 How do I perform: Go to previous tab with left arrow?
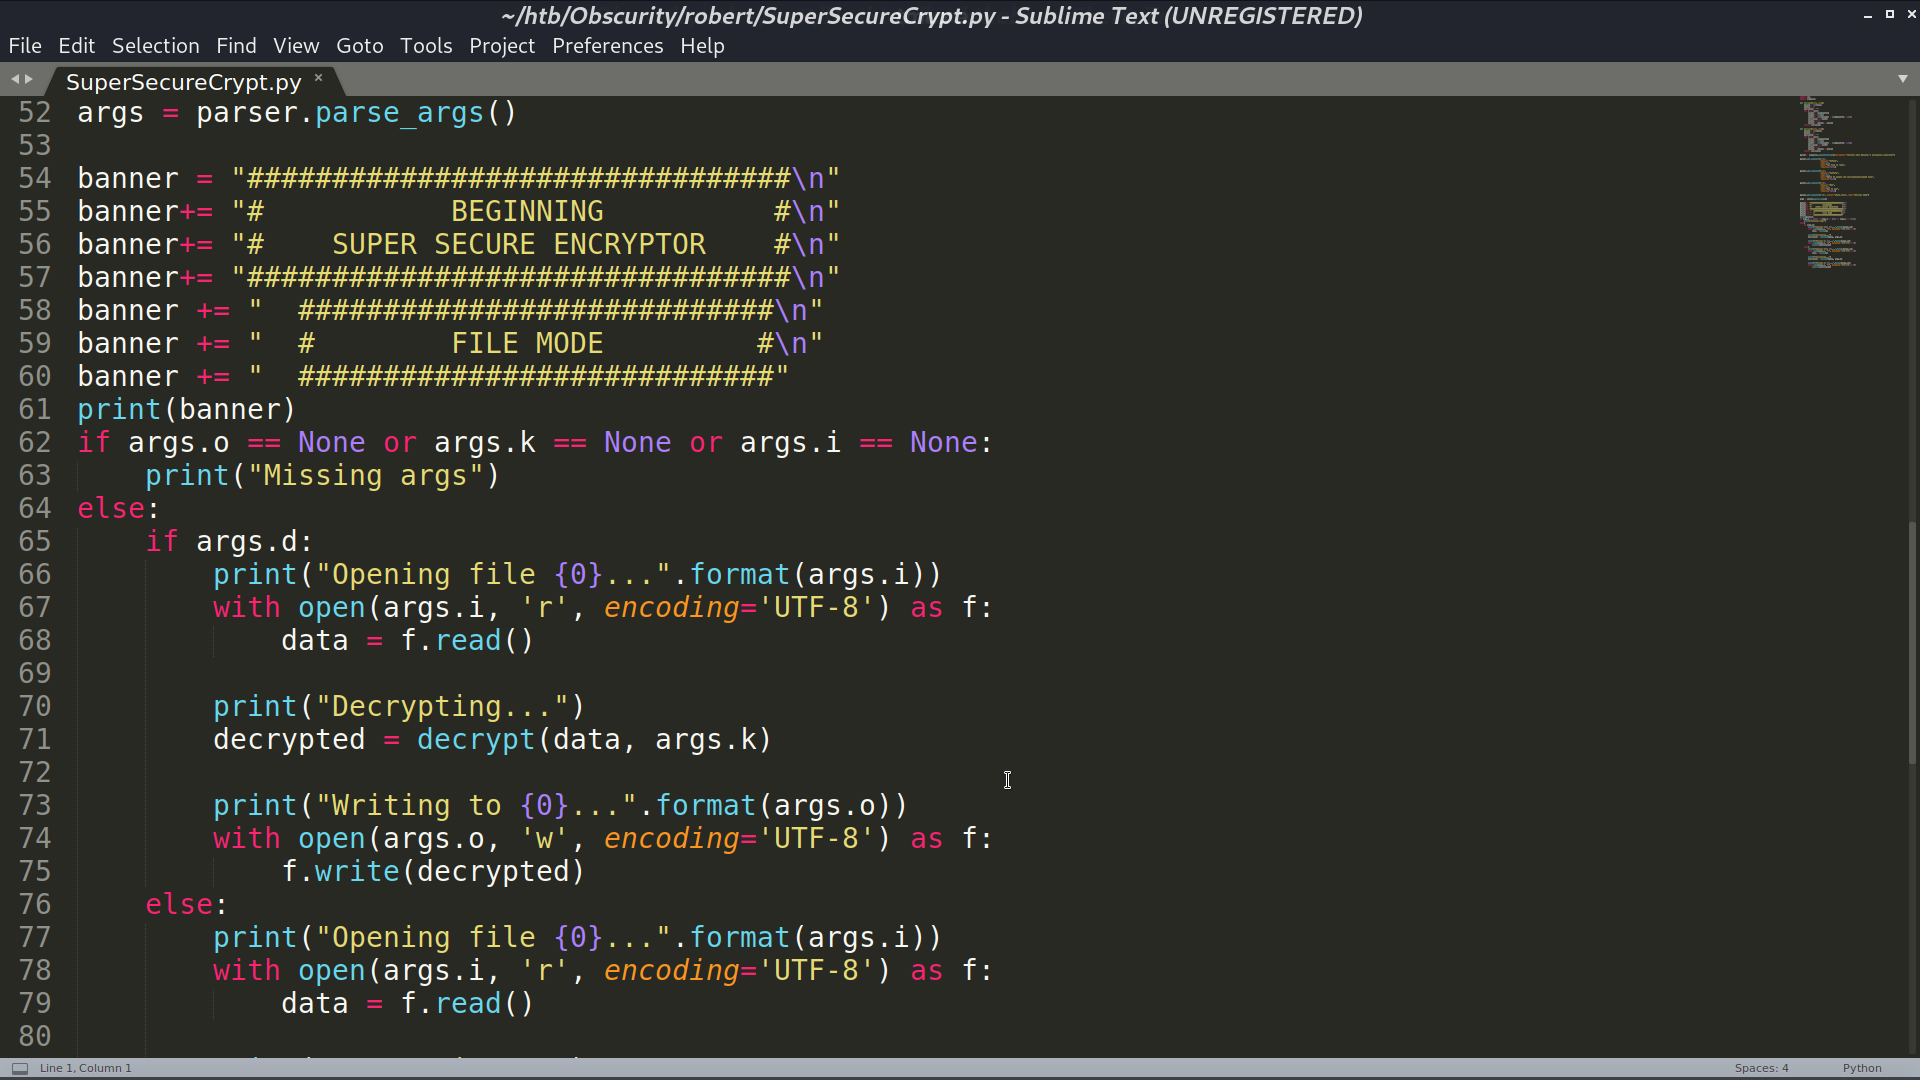(15, 79)
